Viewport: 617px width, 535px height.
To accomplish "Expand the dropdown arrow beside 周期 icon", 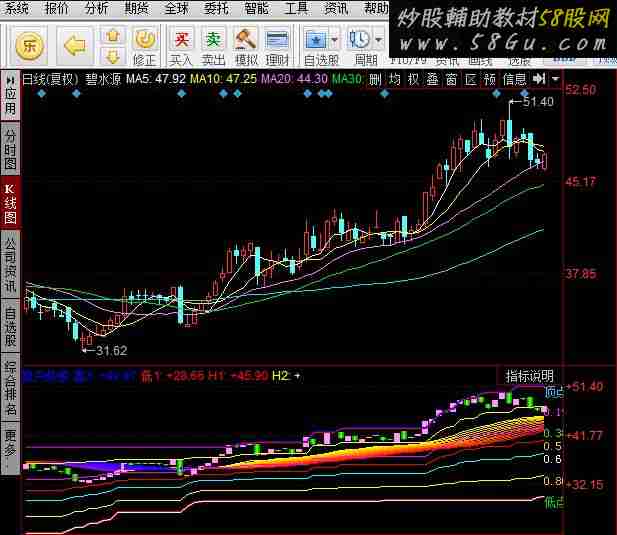I will [378, 39].
